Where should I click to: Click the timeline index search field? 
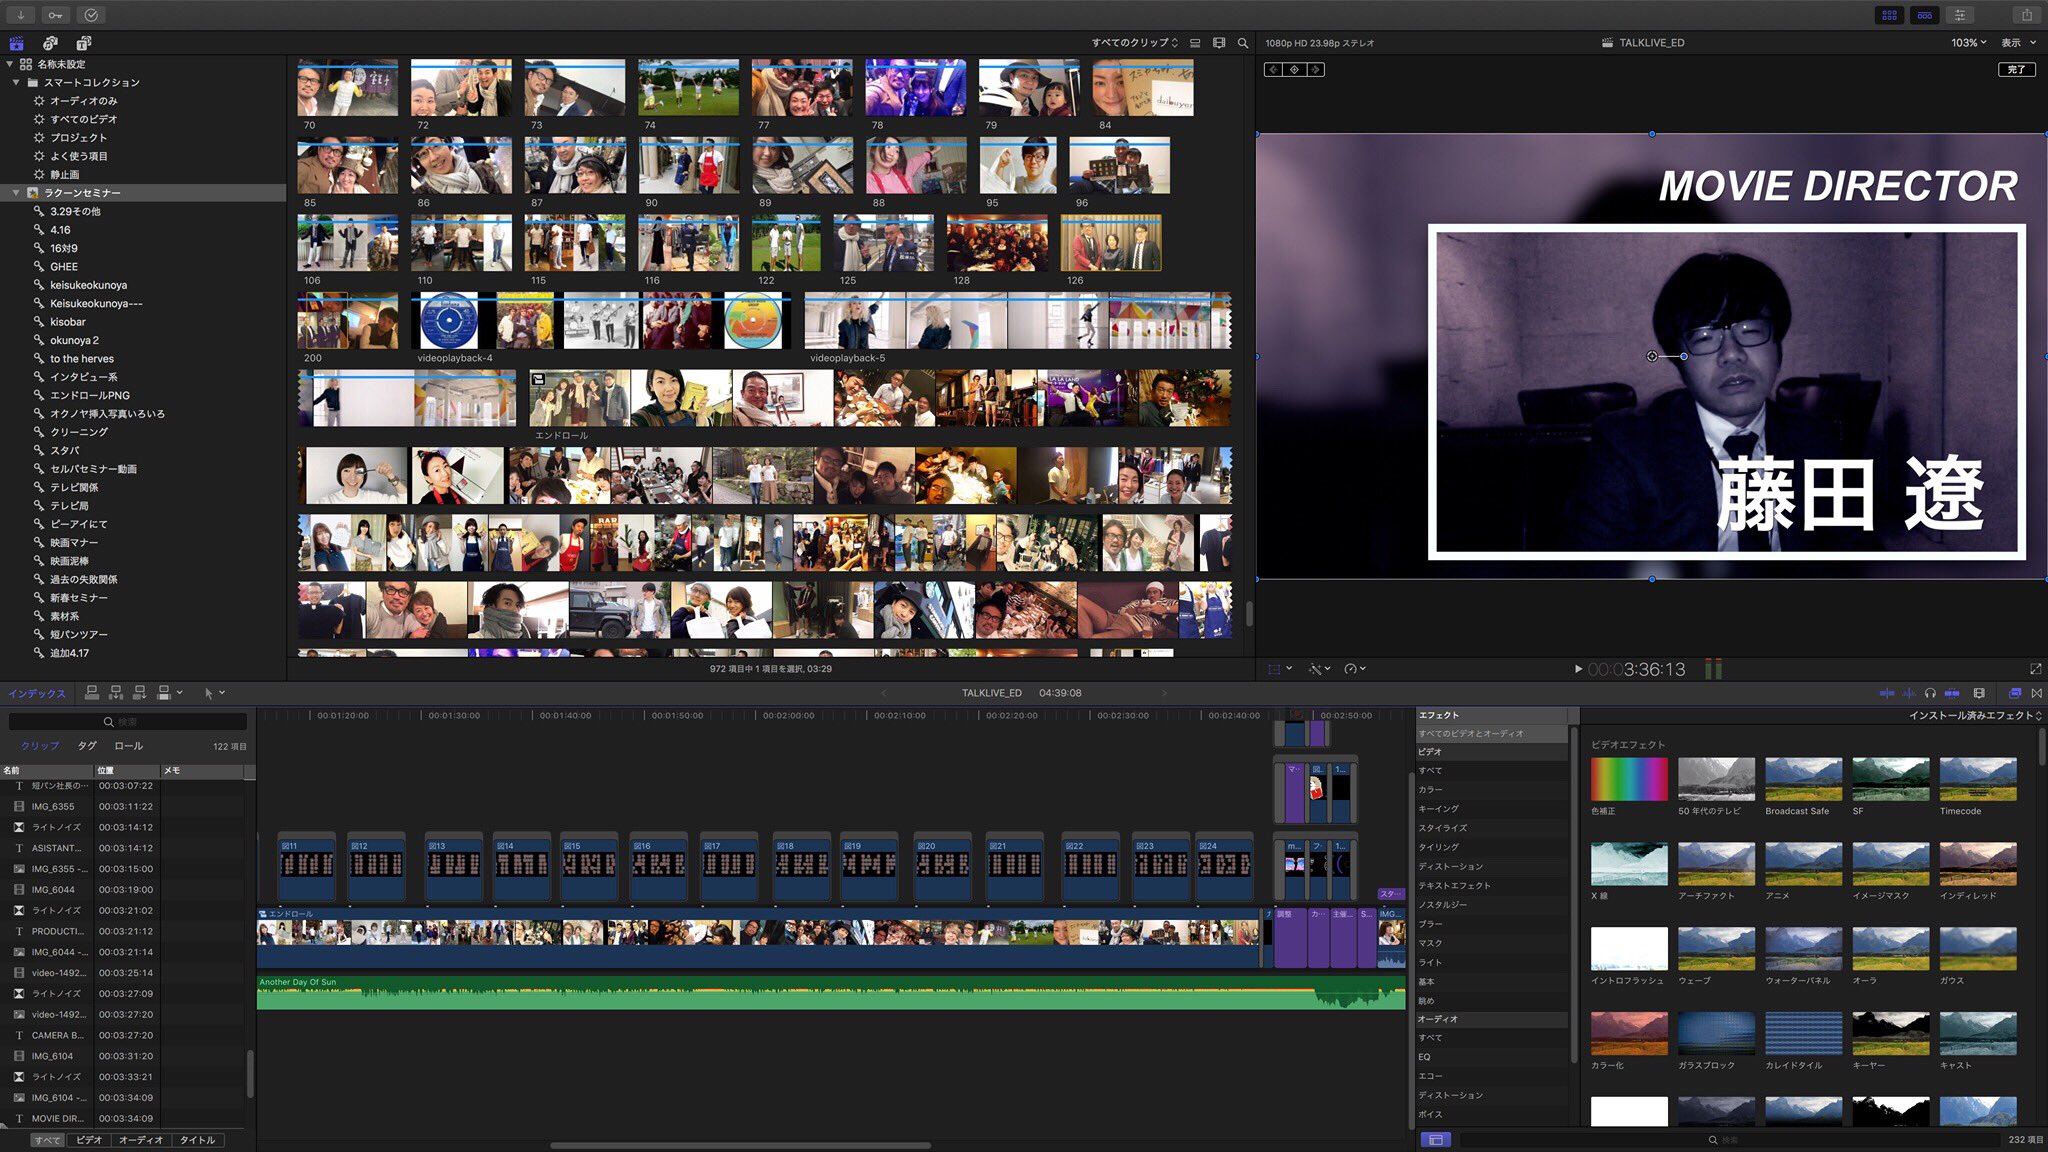pyautogui.click(x=127, y=722)
